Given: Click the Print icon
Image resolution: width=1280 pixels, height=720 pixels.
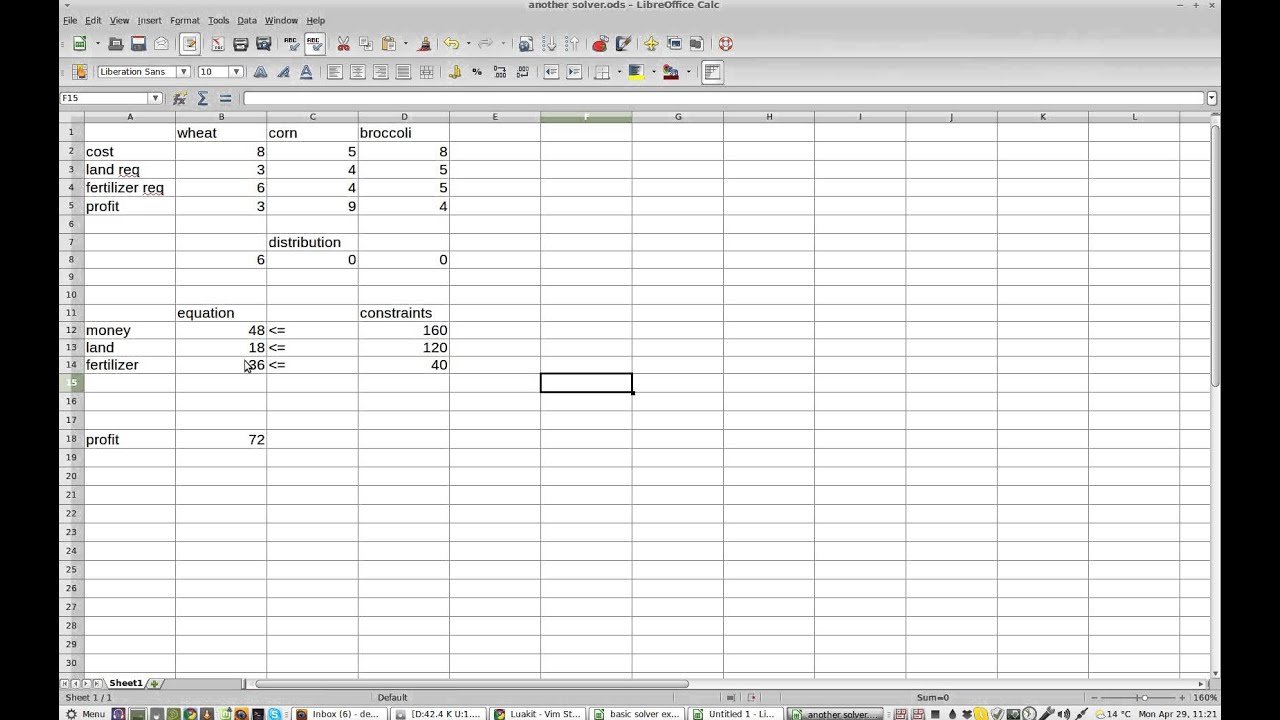Looking at the screenshot, I should coord(241,44).
